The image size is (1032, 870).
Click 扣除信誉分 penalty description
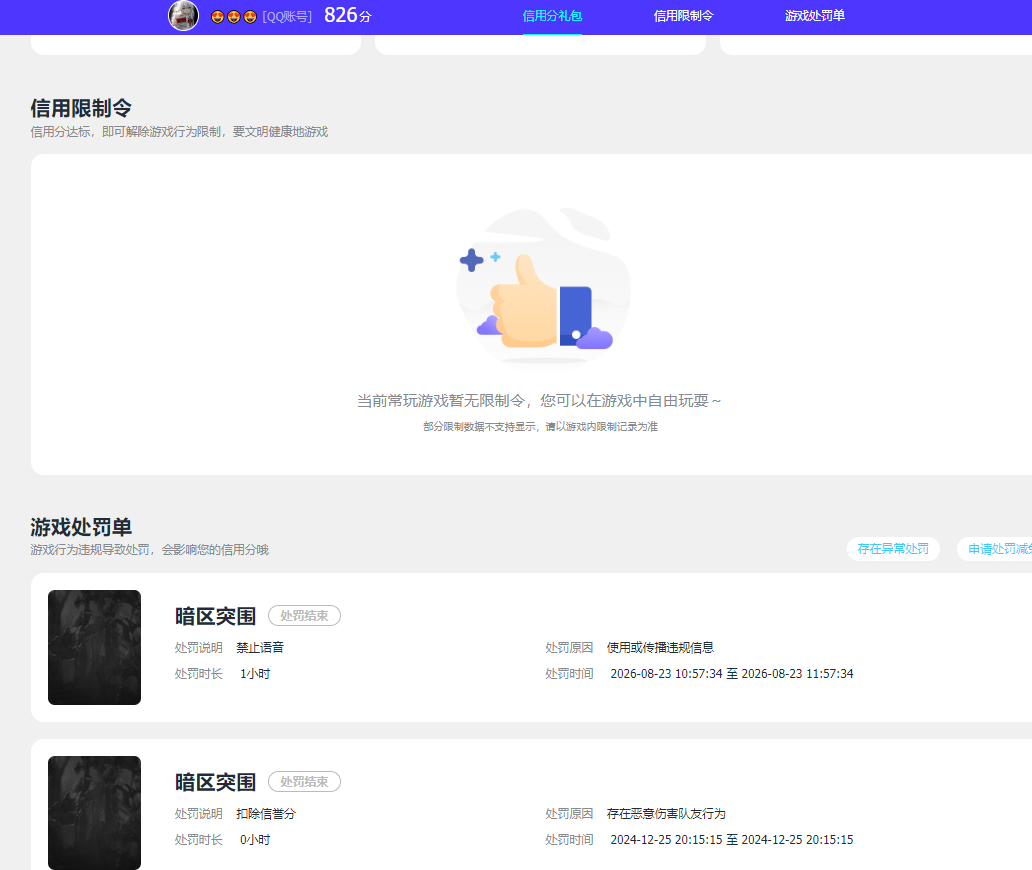click(266, 814)
